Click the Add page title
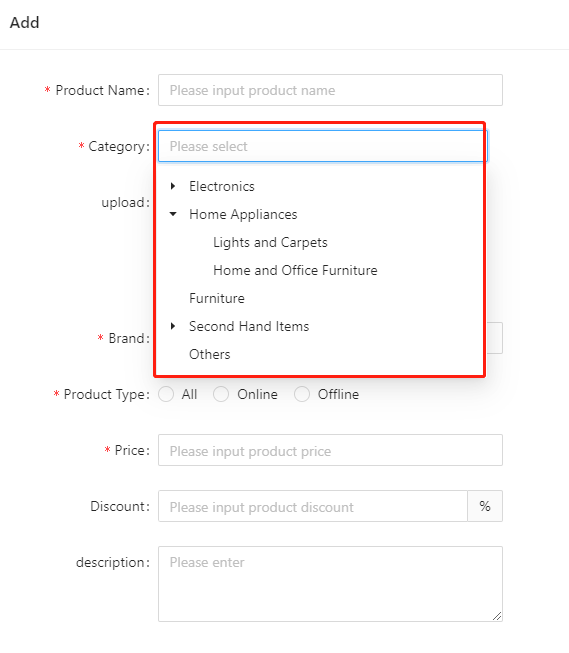This screenshot has height=653, width=569. [25, 22]
